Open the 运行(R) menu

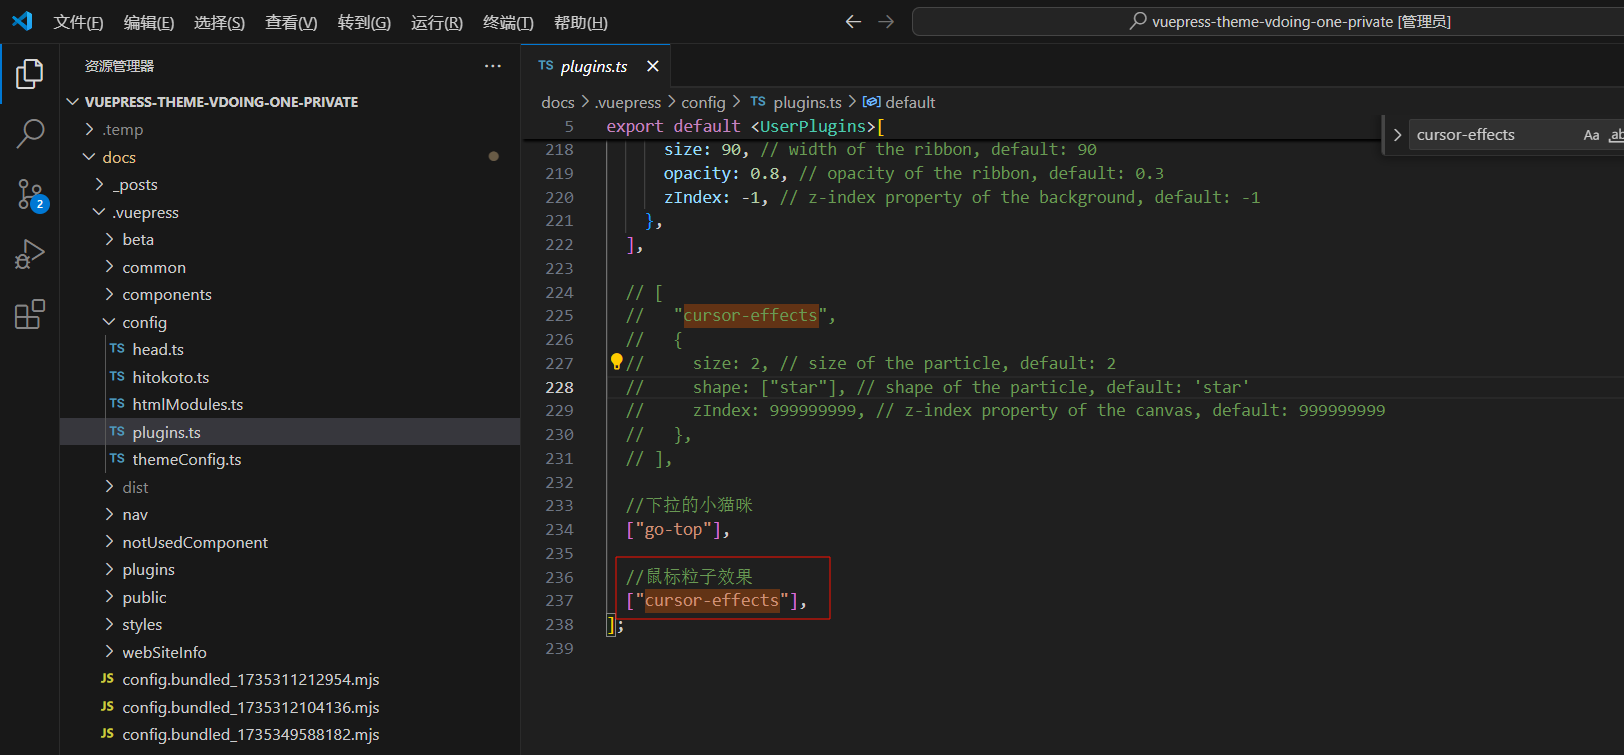pos(437,22)
